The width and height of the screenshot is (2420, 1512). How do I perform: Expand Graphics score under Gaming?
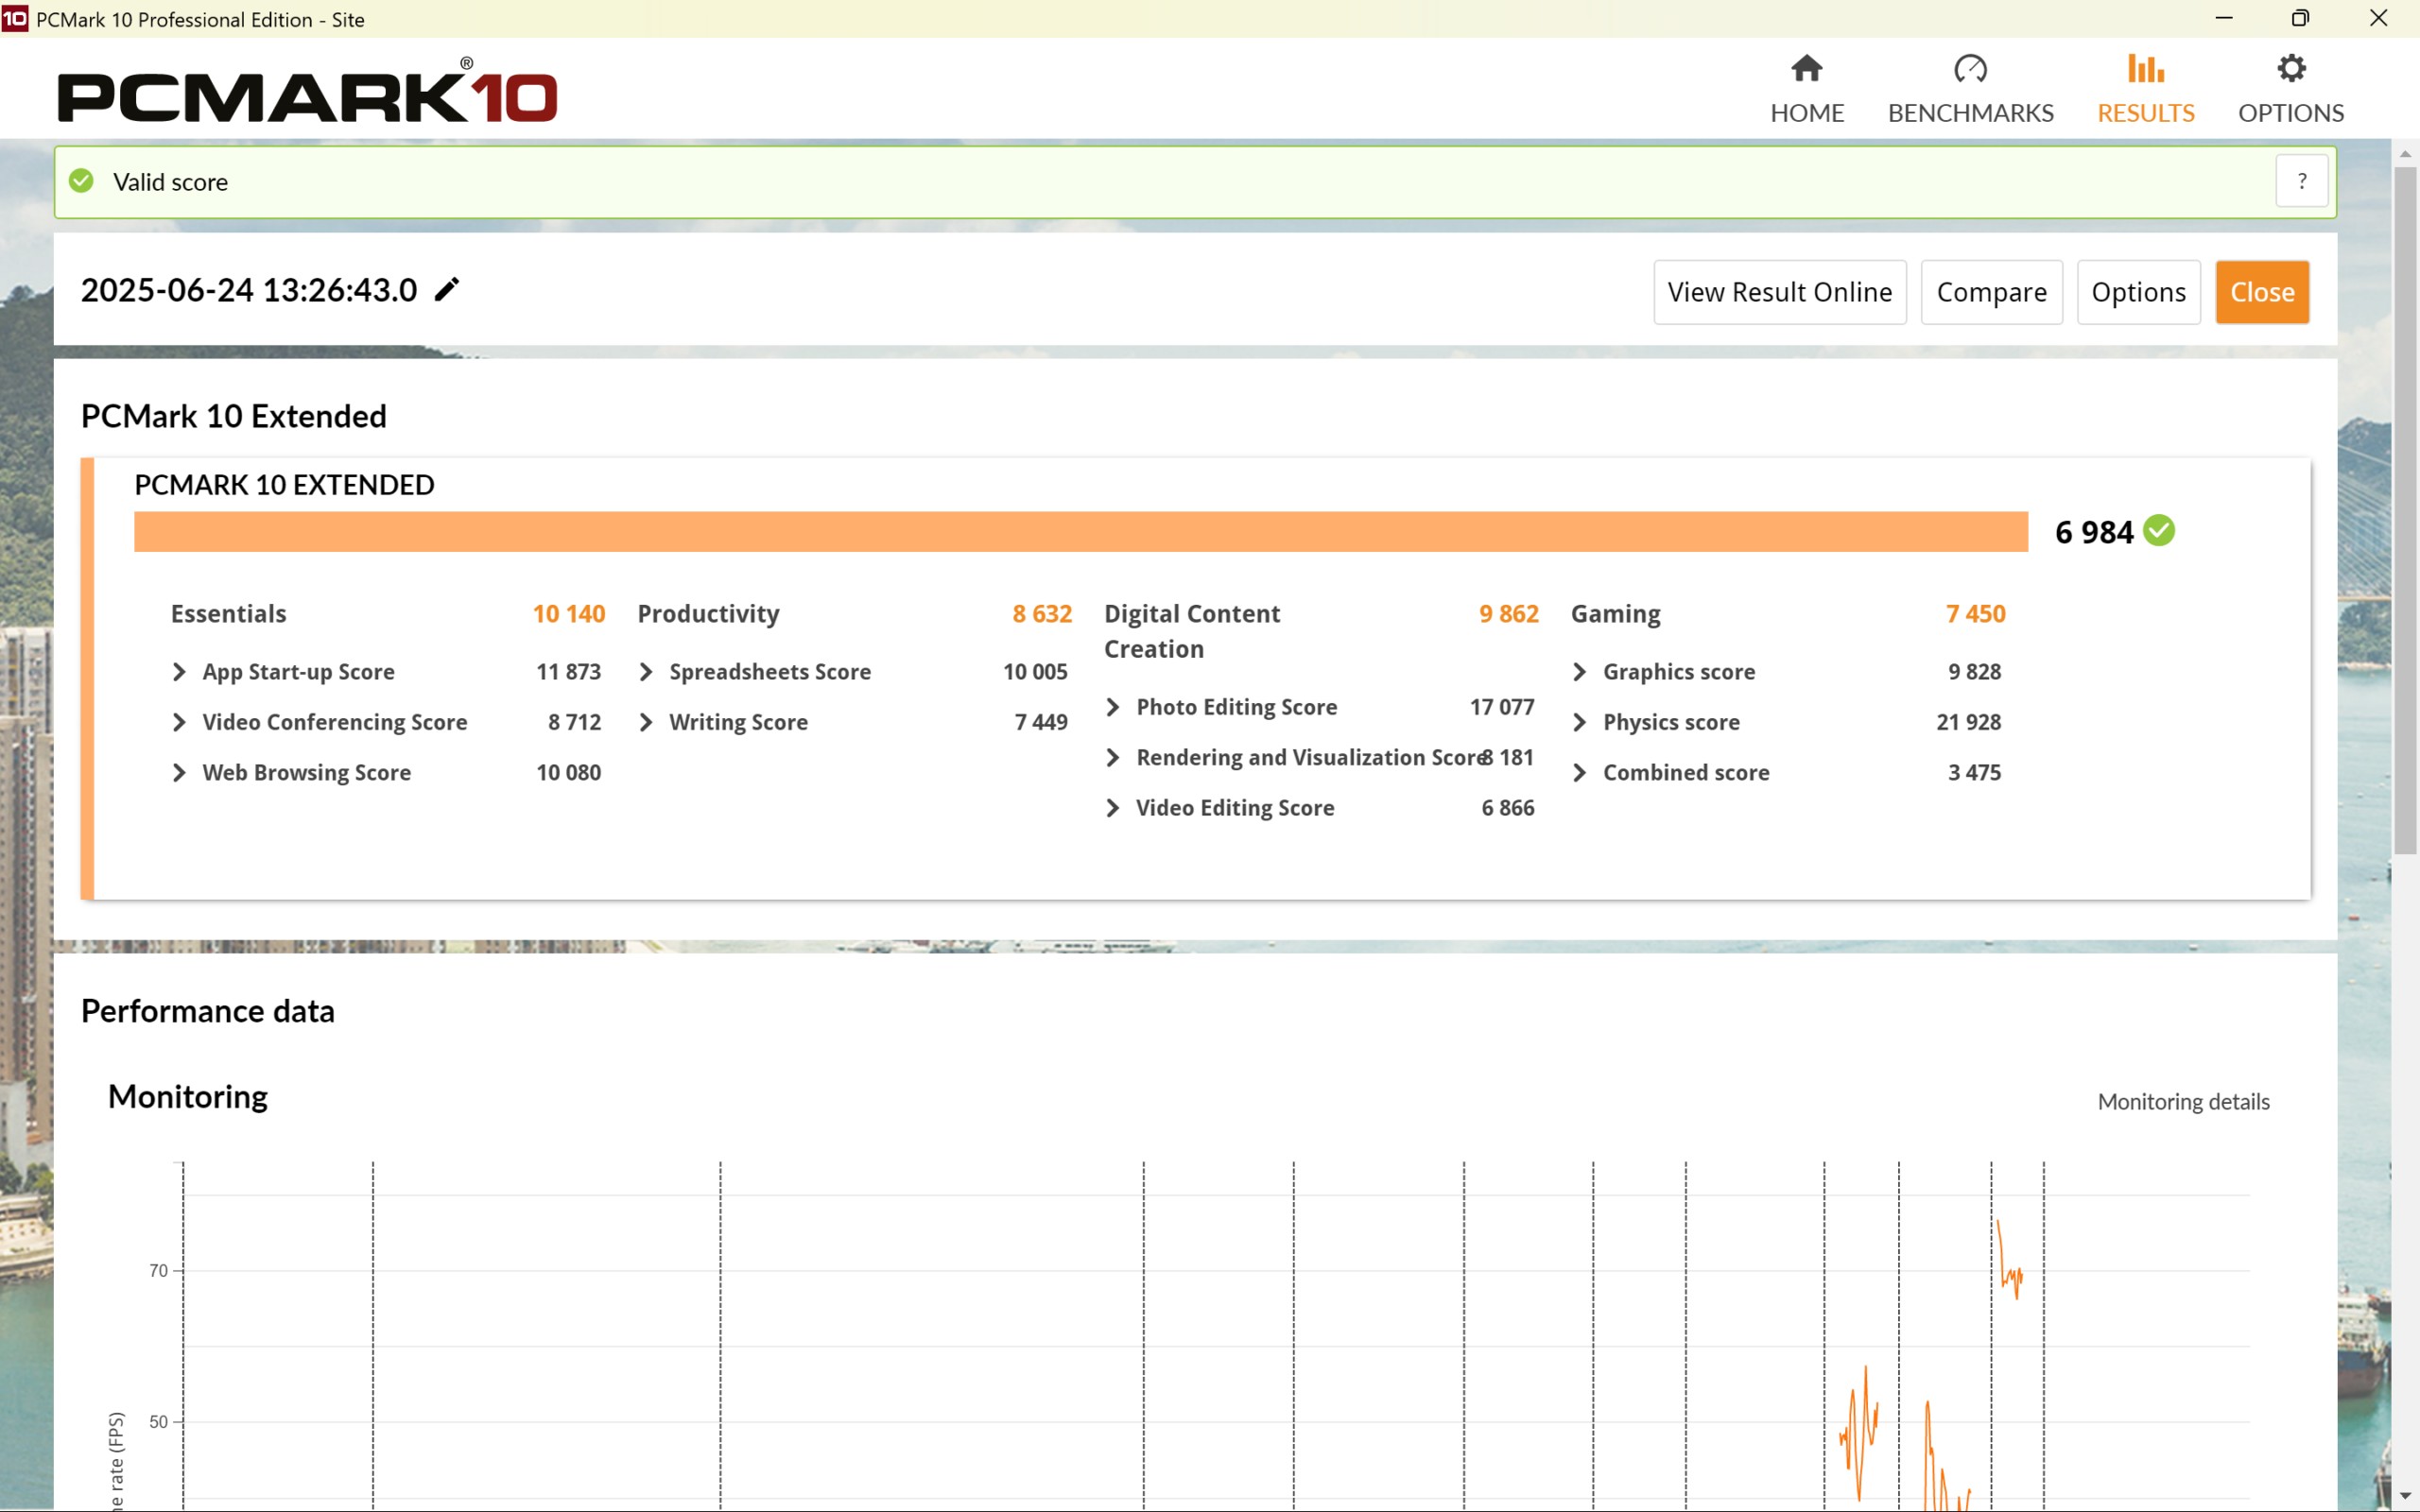[x=1580, y=672]
